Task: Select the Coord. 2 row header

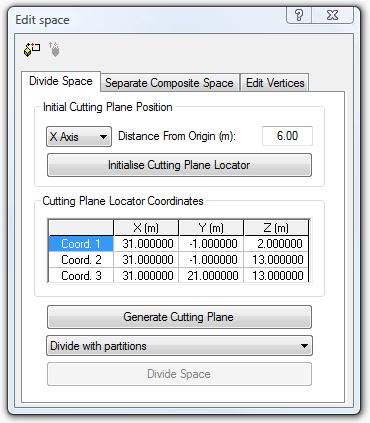Action: 81,260
